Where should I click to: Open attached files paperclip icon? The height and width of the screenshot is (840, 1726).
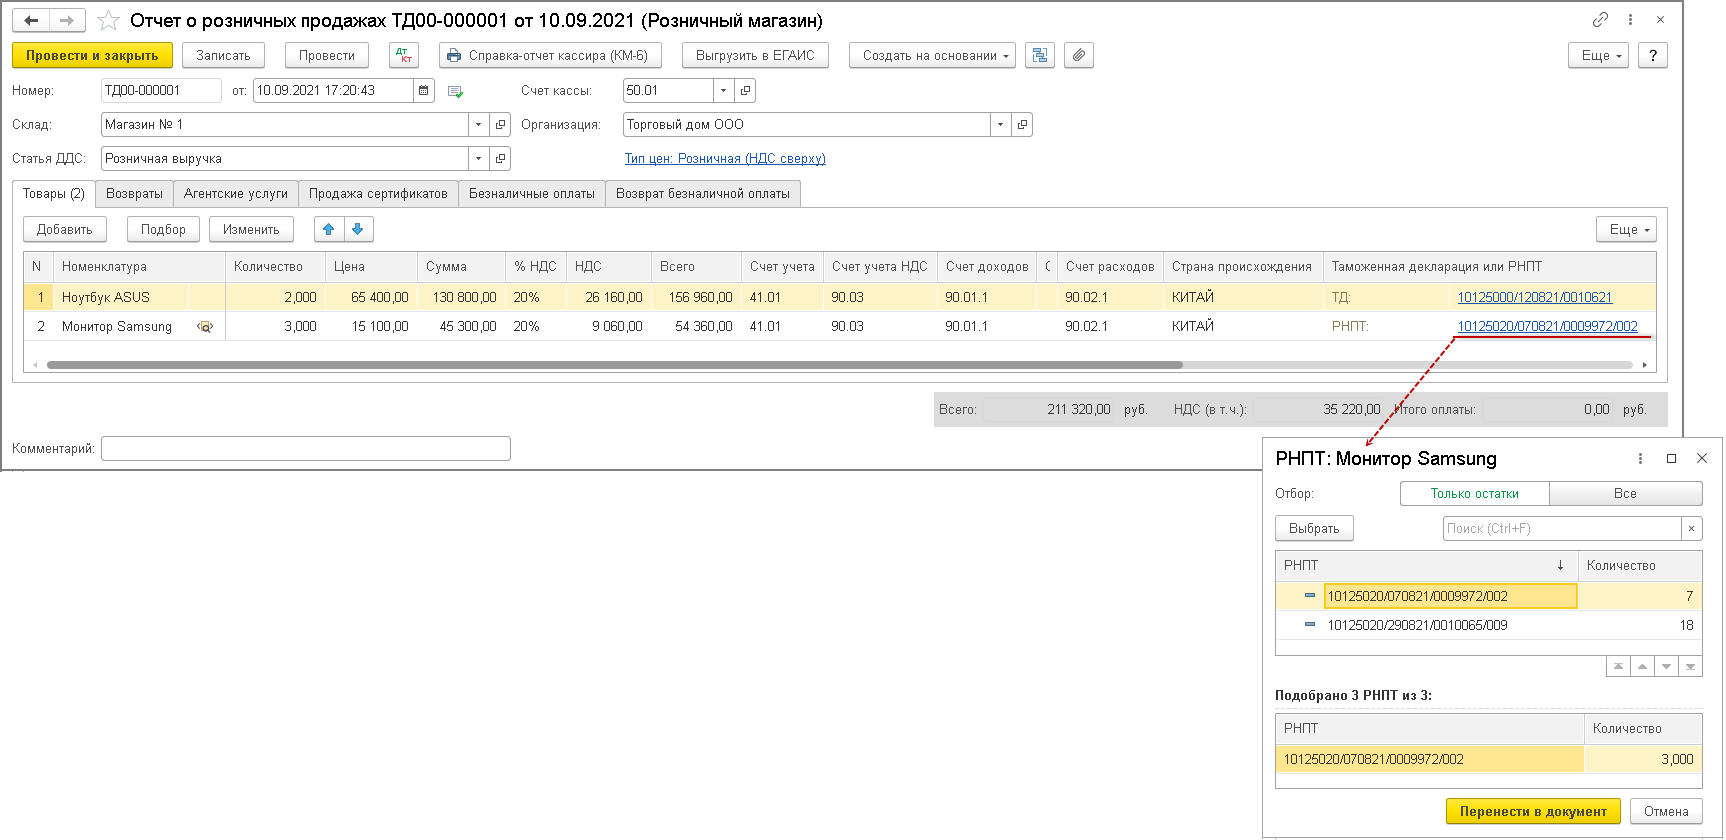click(1079, 56)
